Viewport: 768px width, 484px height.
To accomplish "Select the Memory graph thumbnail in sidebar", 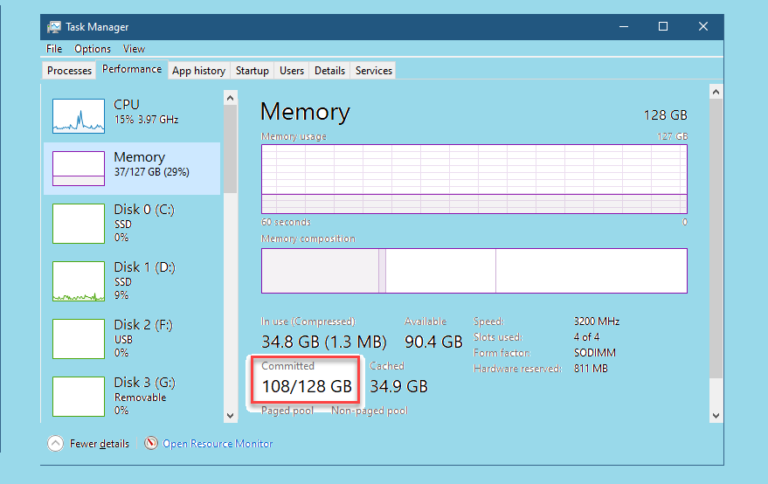I will (78, 168).
